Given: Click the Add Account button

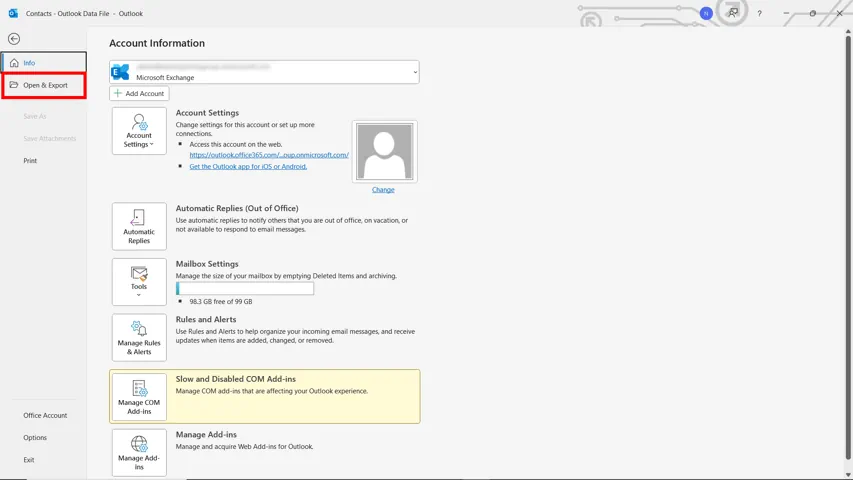Looking at the screenshot, I should tap(139, 93).
